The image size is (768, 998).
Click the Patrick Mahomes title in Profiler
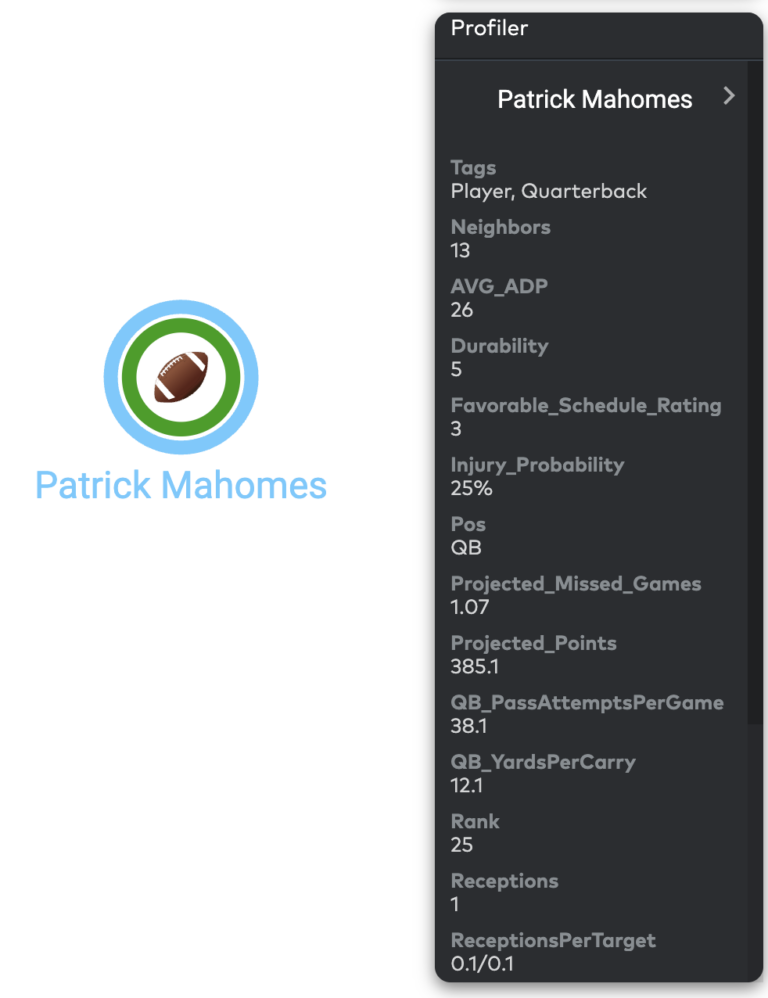(x=594, y=99)
